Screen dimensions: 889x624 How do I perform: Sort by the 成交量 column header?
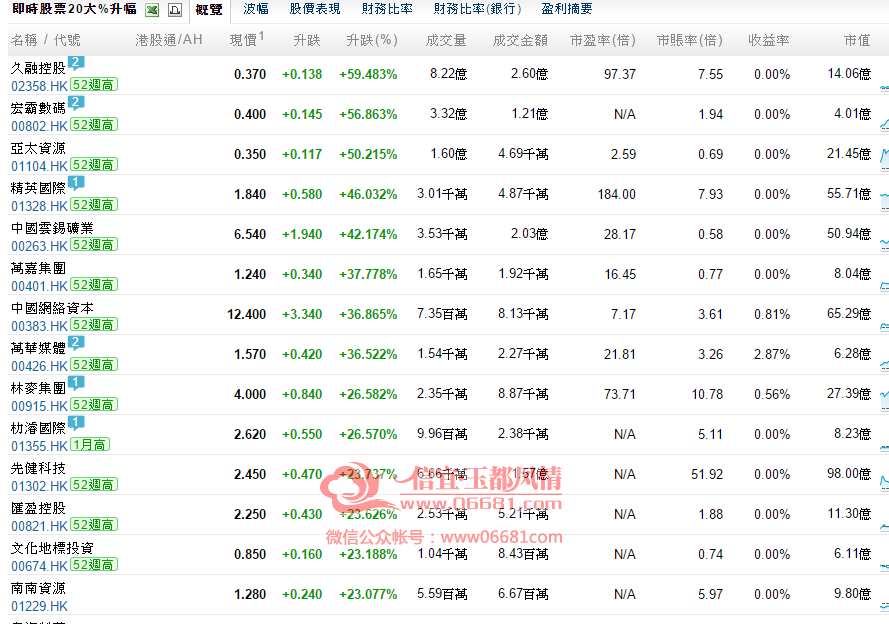click(446, 40)
